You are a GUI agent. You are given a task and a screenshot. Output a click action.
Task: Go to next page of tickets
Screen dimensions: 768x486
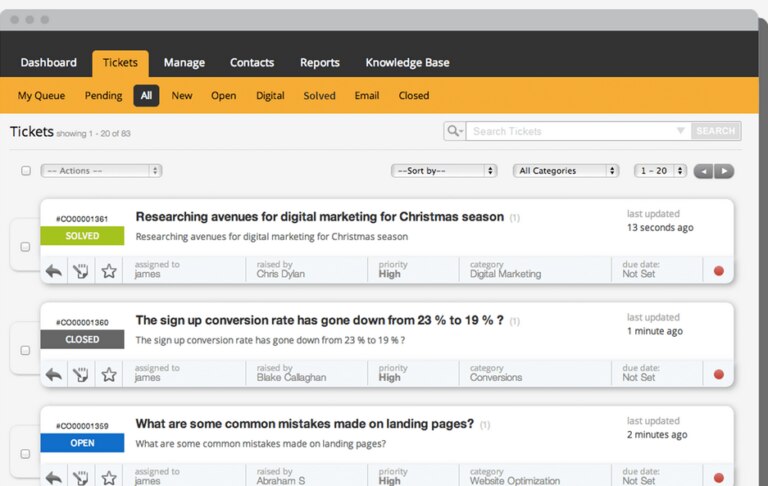(x=724, y=171)
